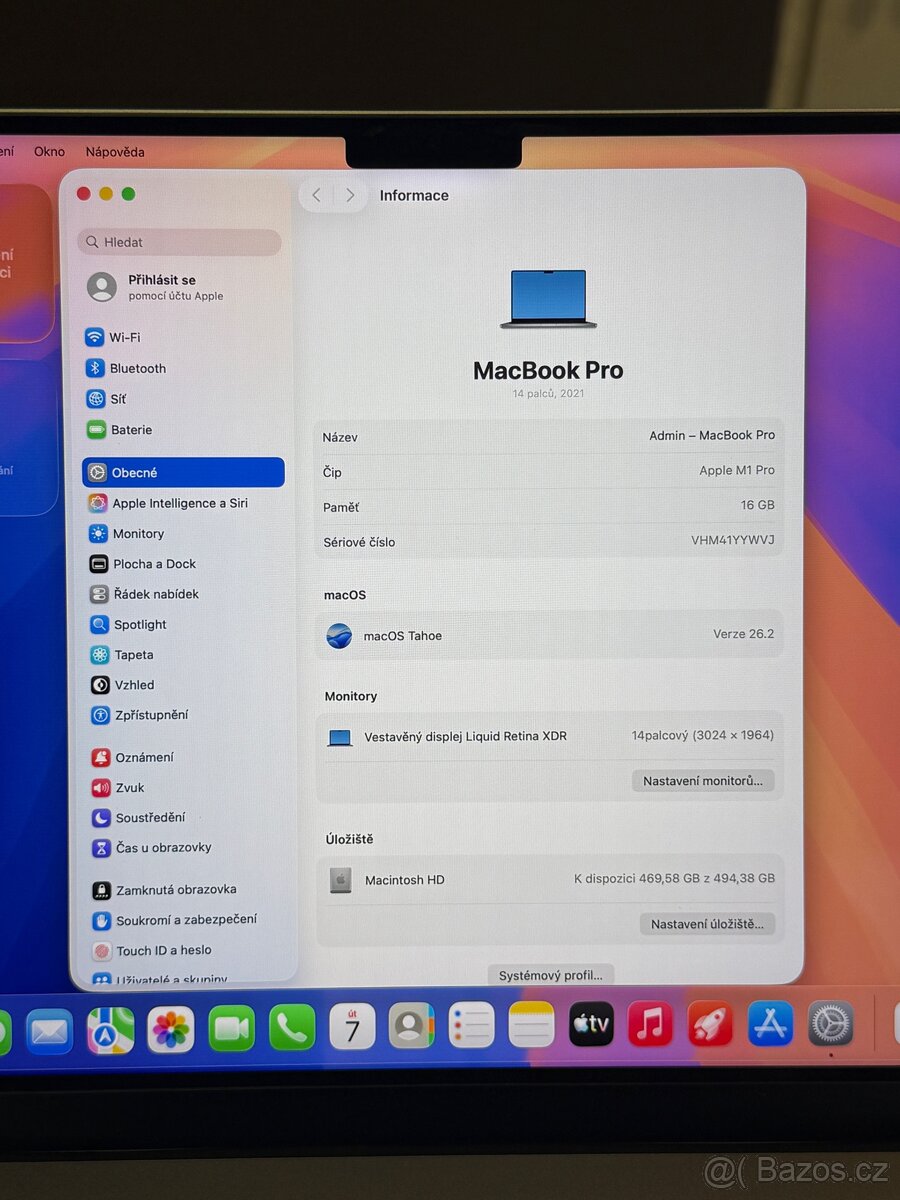This screenshot has width=900, height=1200.
Task: Go back with the left chevron
Action: pyautogui.click(x=316, y=195)
